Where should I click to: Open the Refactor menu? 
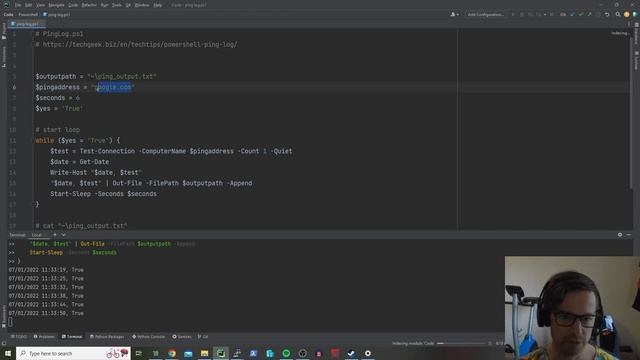(89, 5)
